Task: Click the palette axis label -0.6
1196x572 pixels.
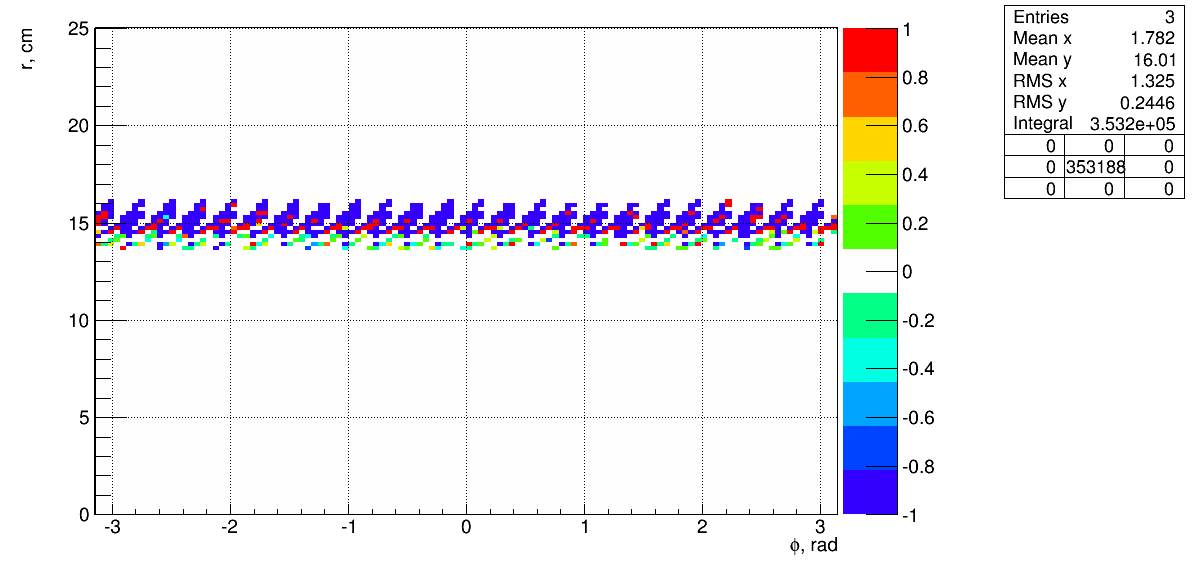Action: pos(918,418)
